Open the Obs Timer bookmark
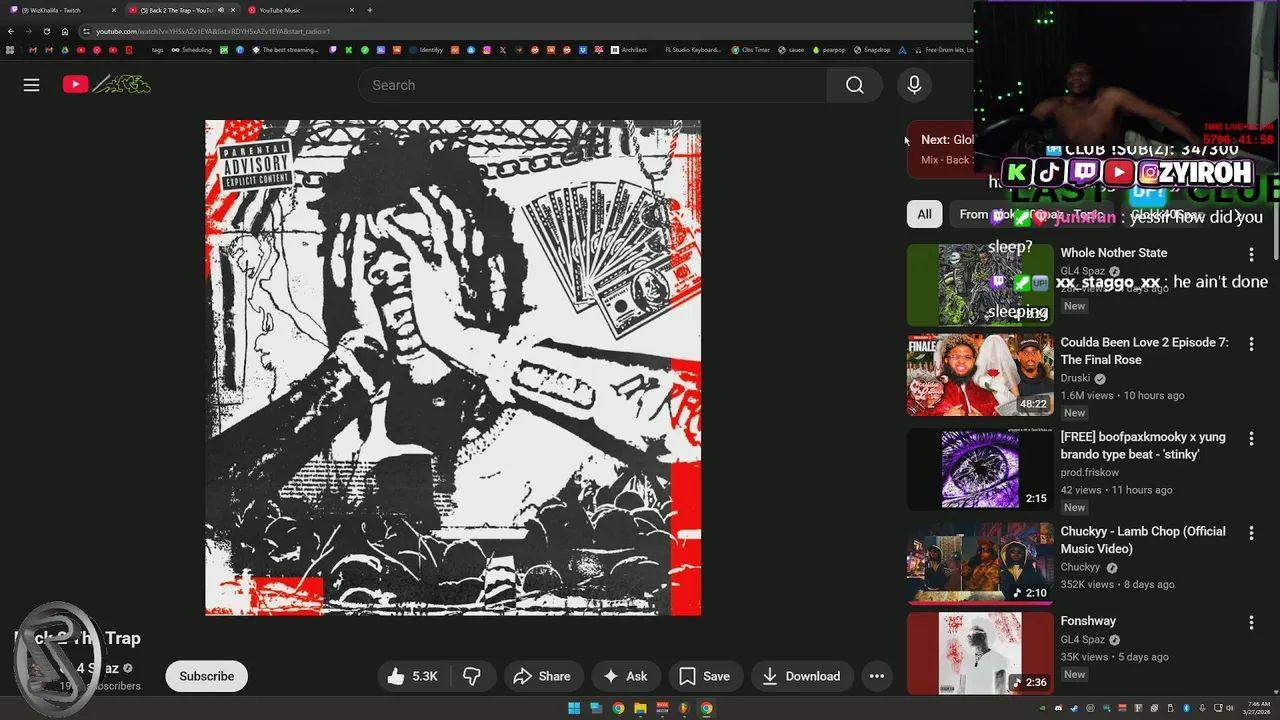The width and height of the screenshot is (1280, 720). pyautogui.click(x=751, y=50)
